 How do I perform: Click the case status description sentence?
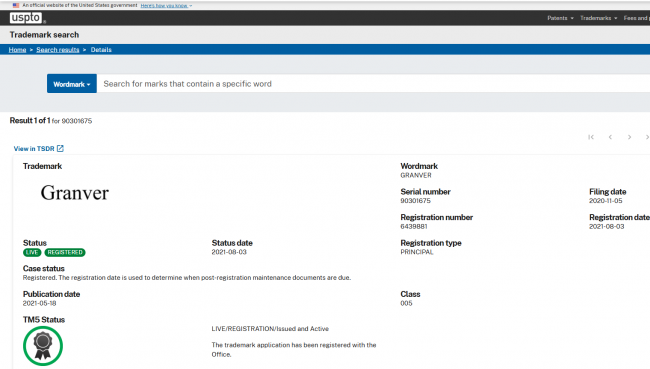tap(187, 278)
